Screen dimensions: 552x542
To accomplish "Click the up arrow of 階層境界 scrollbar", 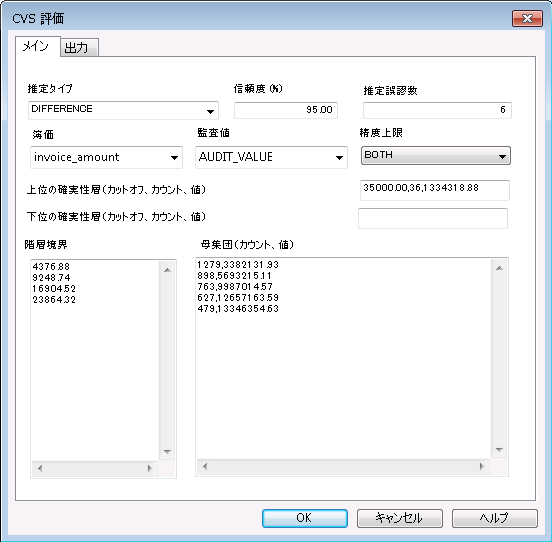I will pyautogui.click(x=167, y=270).
